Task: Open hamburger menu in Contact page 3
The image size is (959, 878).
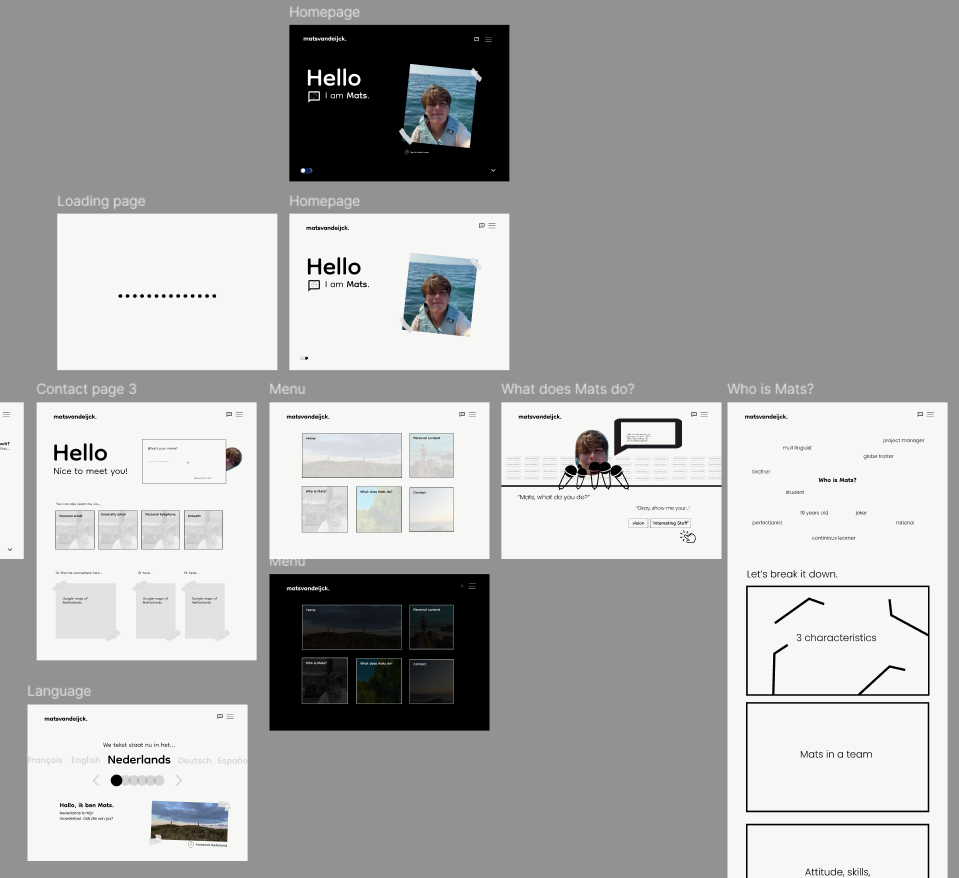Action: pos(239,414)
